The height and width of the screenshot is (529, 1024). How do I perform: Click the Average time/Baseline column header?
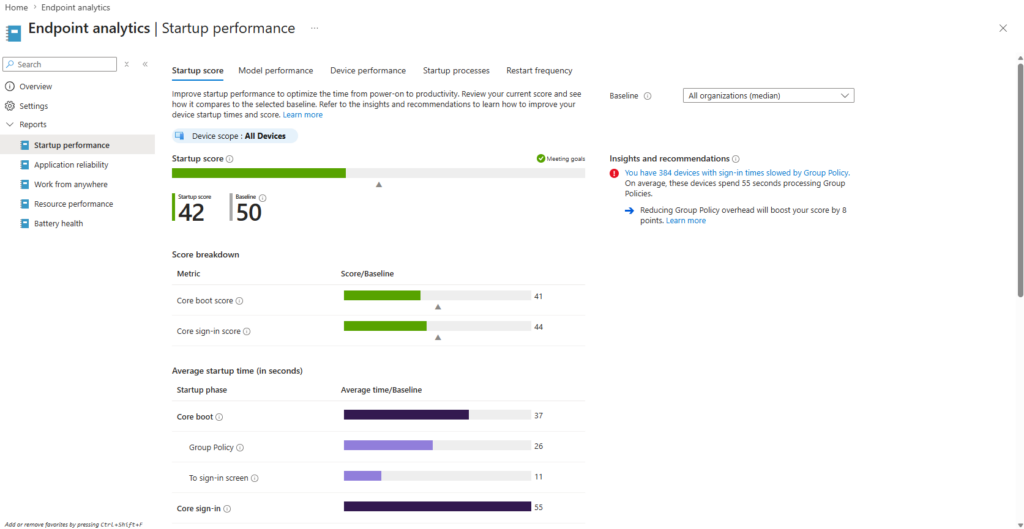381,390
